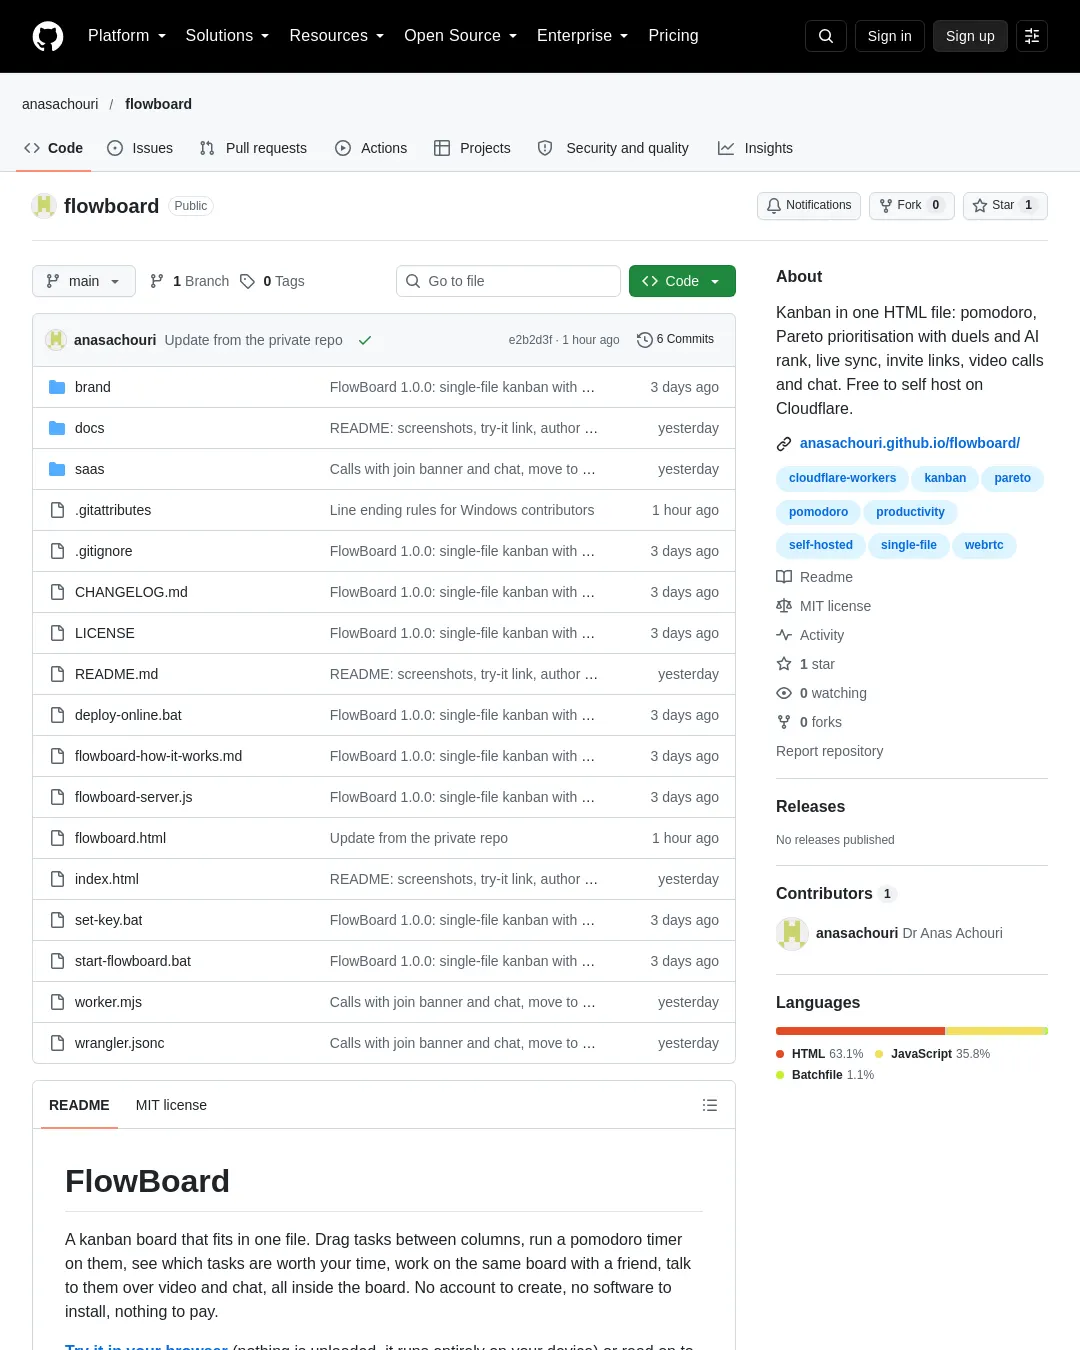Open the docs folder
Image resolution: width=1080 pixels, height=1350 pixels.
coord(89,428)
